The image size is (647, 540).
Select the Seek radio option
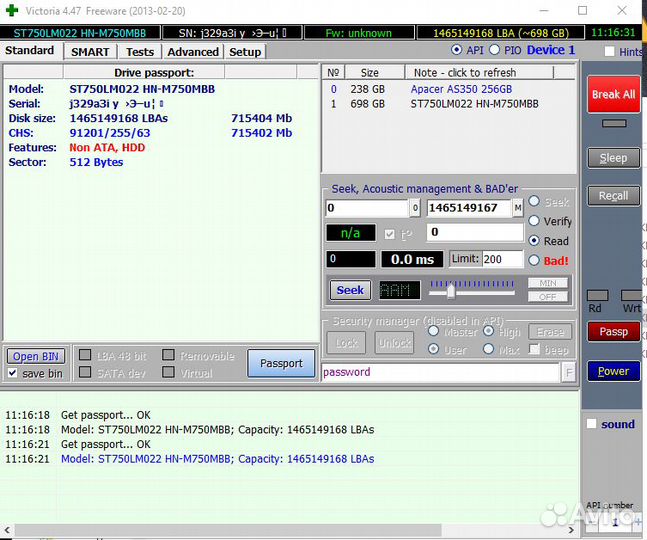(x=534, y=201)
